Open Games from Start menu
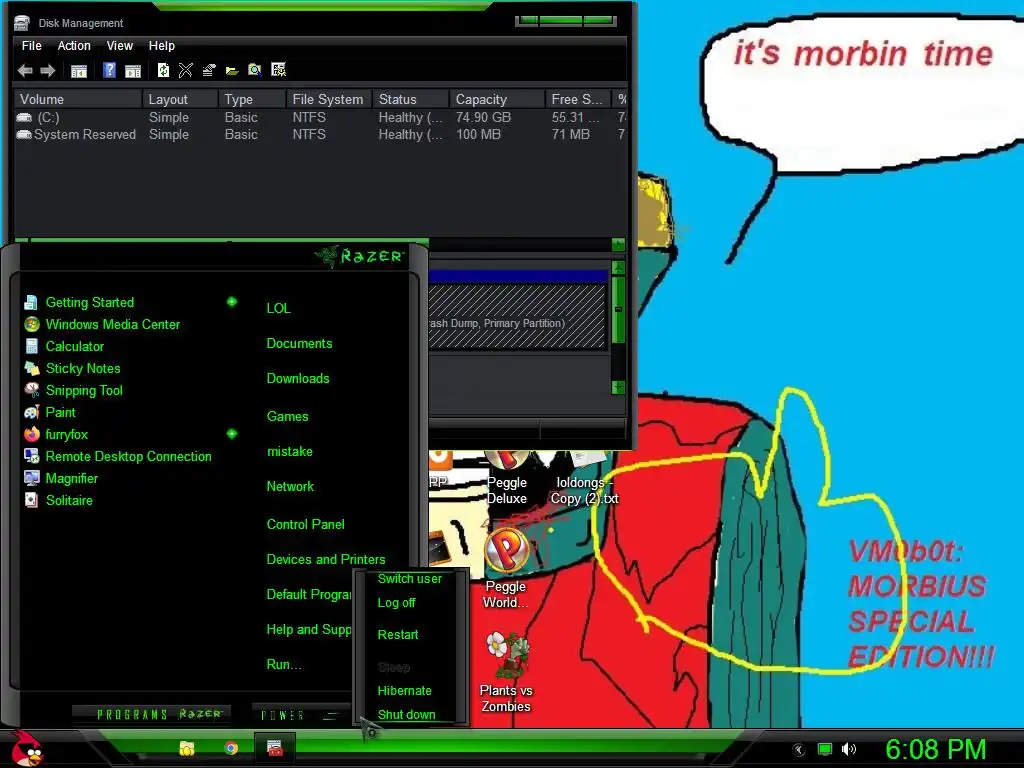The image size is (1024, 768). click(287, 417)
